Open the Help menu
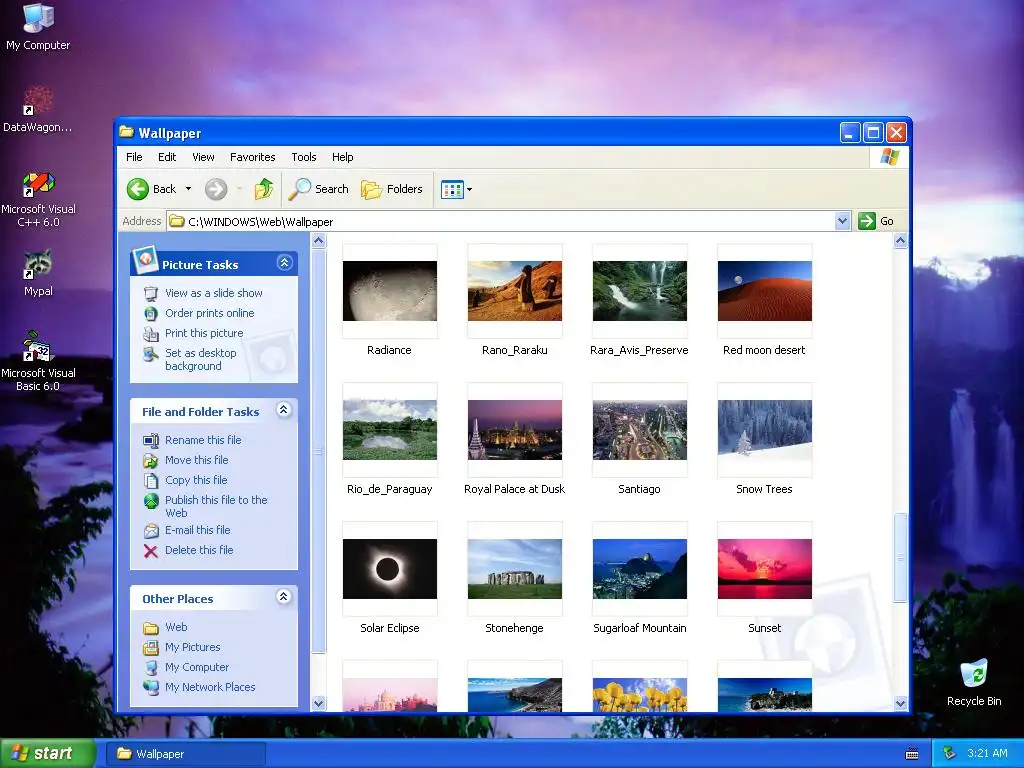Screen dimensions: 1024x768 pyautogui.click(x=342, y=157)
